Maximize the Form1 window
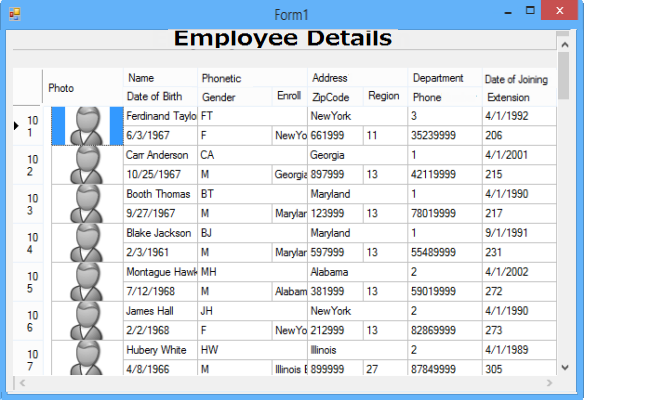This screenshot has height=400, width=670. coord(530,10)
